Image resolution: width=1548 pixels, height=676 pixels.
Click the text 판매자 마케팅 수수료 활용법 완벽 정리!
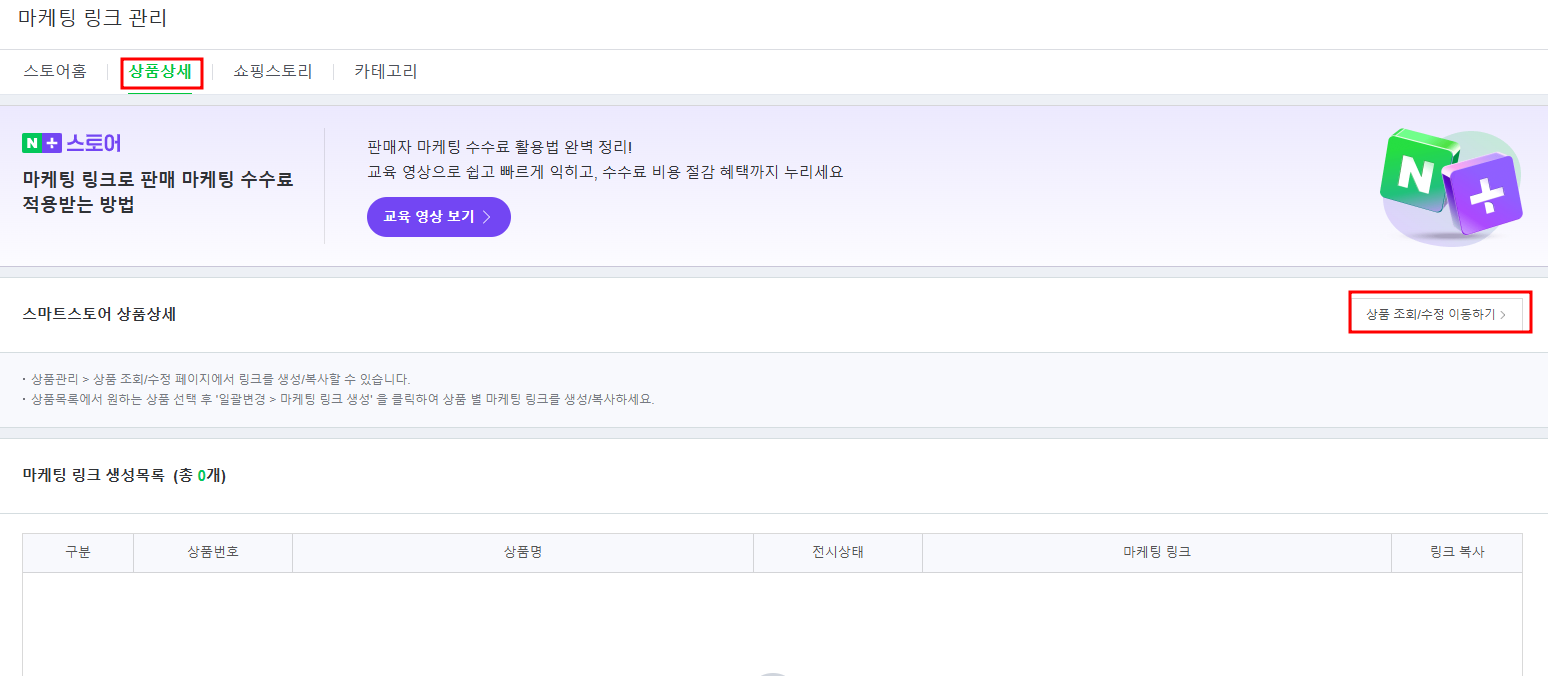500,147
